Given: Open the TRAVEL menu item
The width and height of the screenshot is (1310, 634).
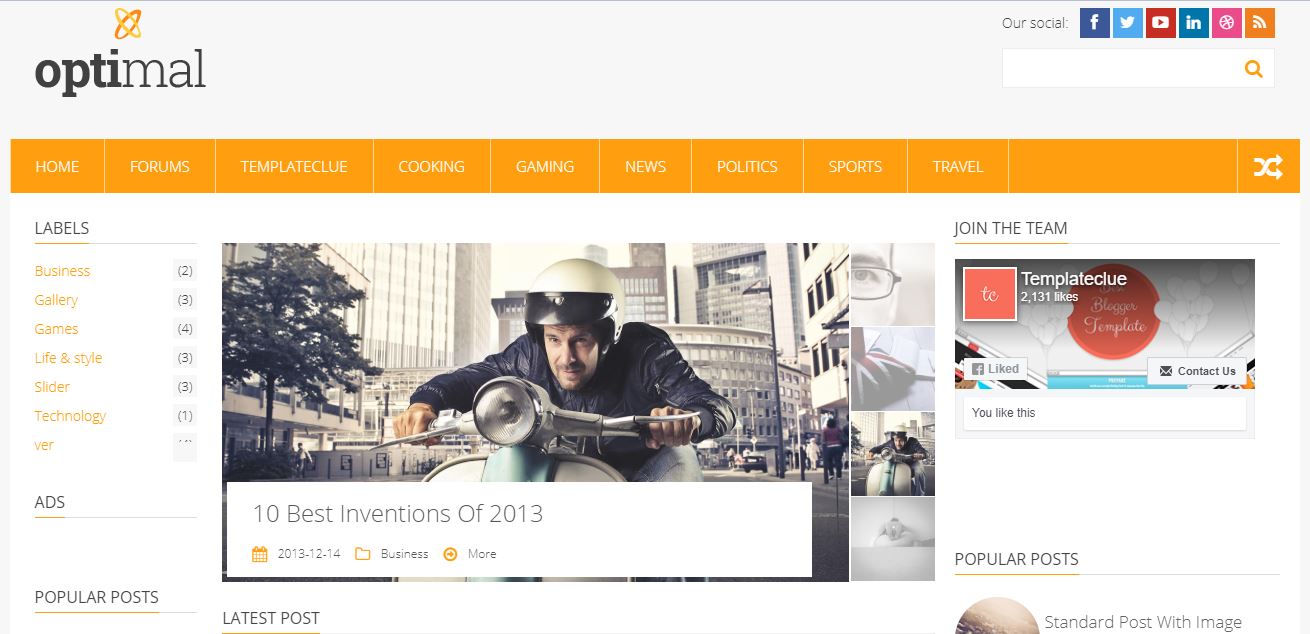Looking at the screenshot, I should point(958,167).
